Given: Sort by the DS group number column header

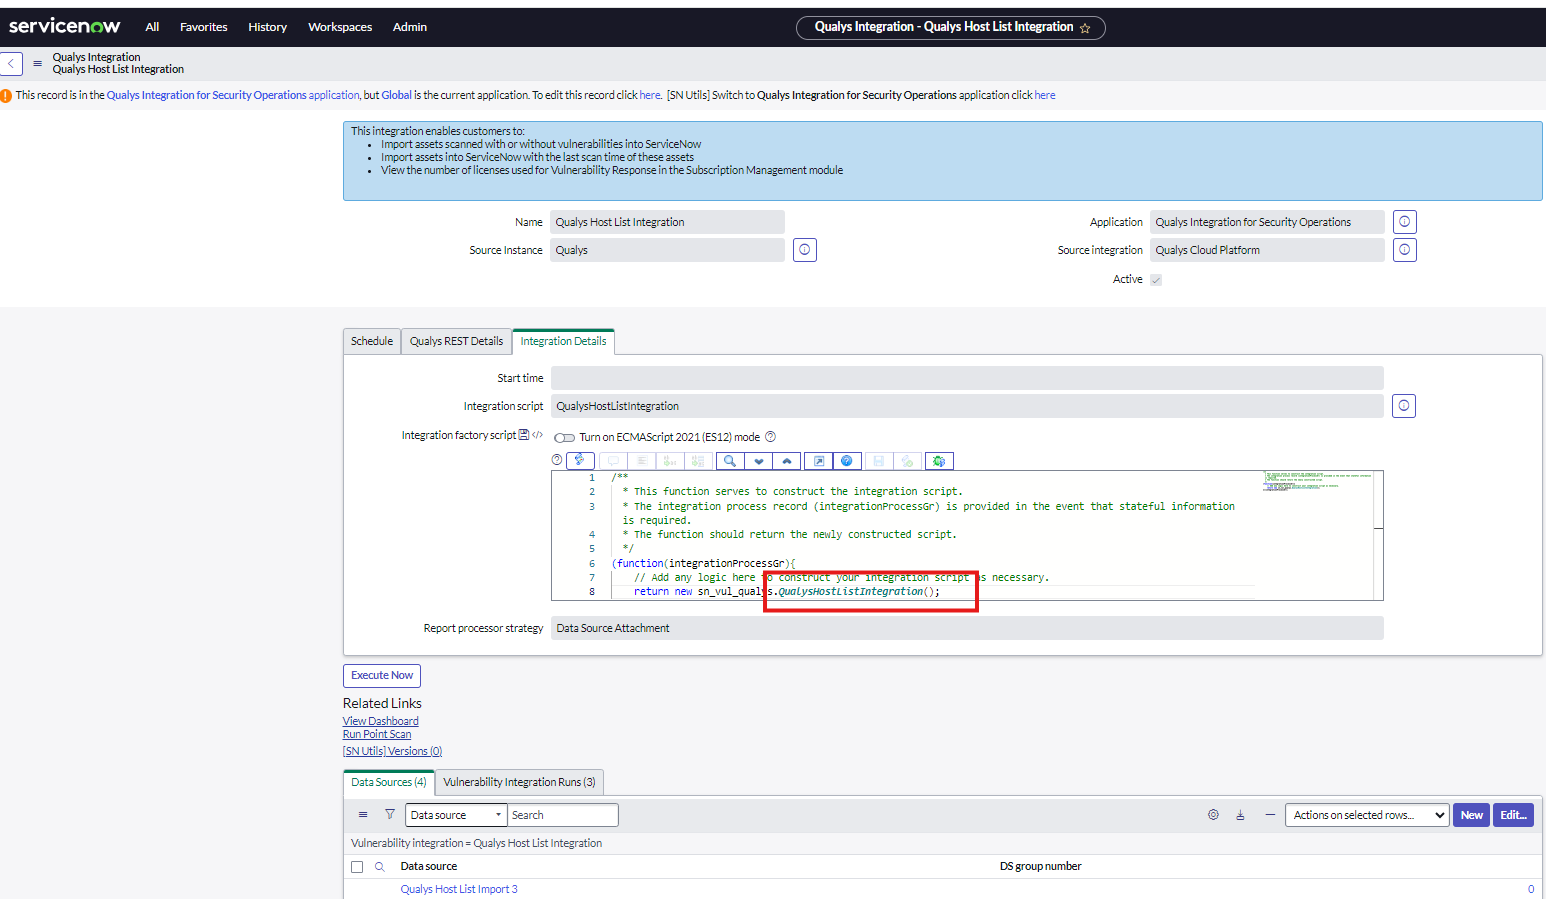Looking at the screenshot, I should coord(1041,866).
